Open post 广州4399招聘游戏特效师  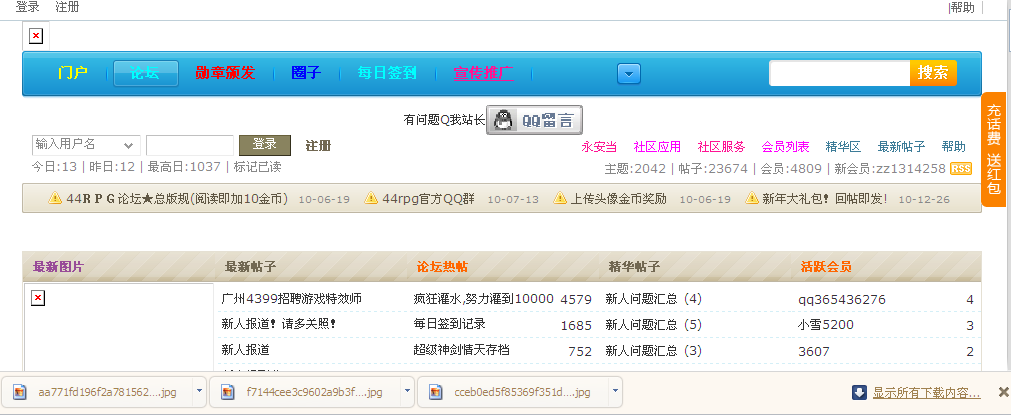click(x=291, y=299)
